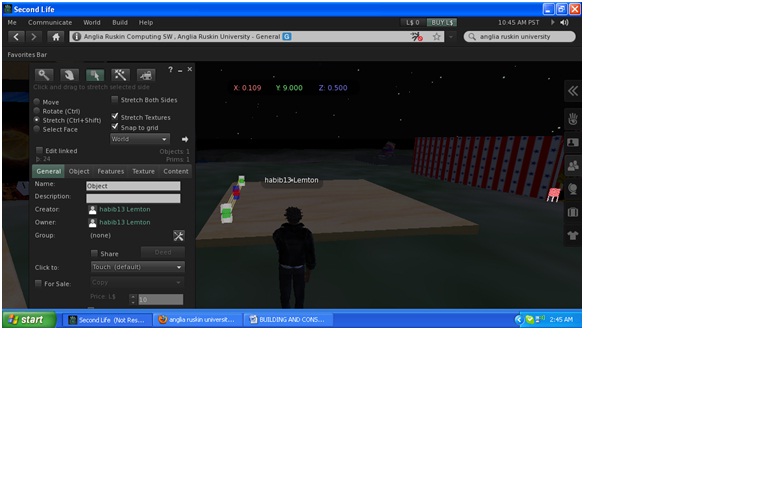
Task: Open location info icon in address bar
Action: point(76,37)
